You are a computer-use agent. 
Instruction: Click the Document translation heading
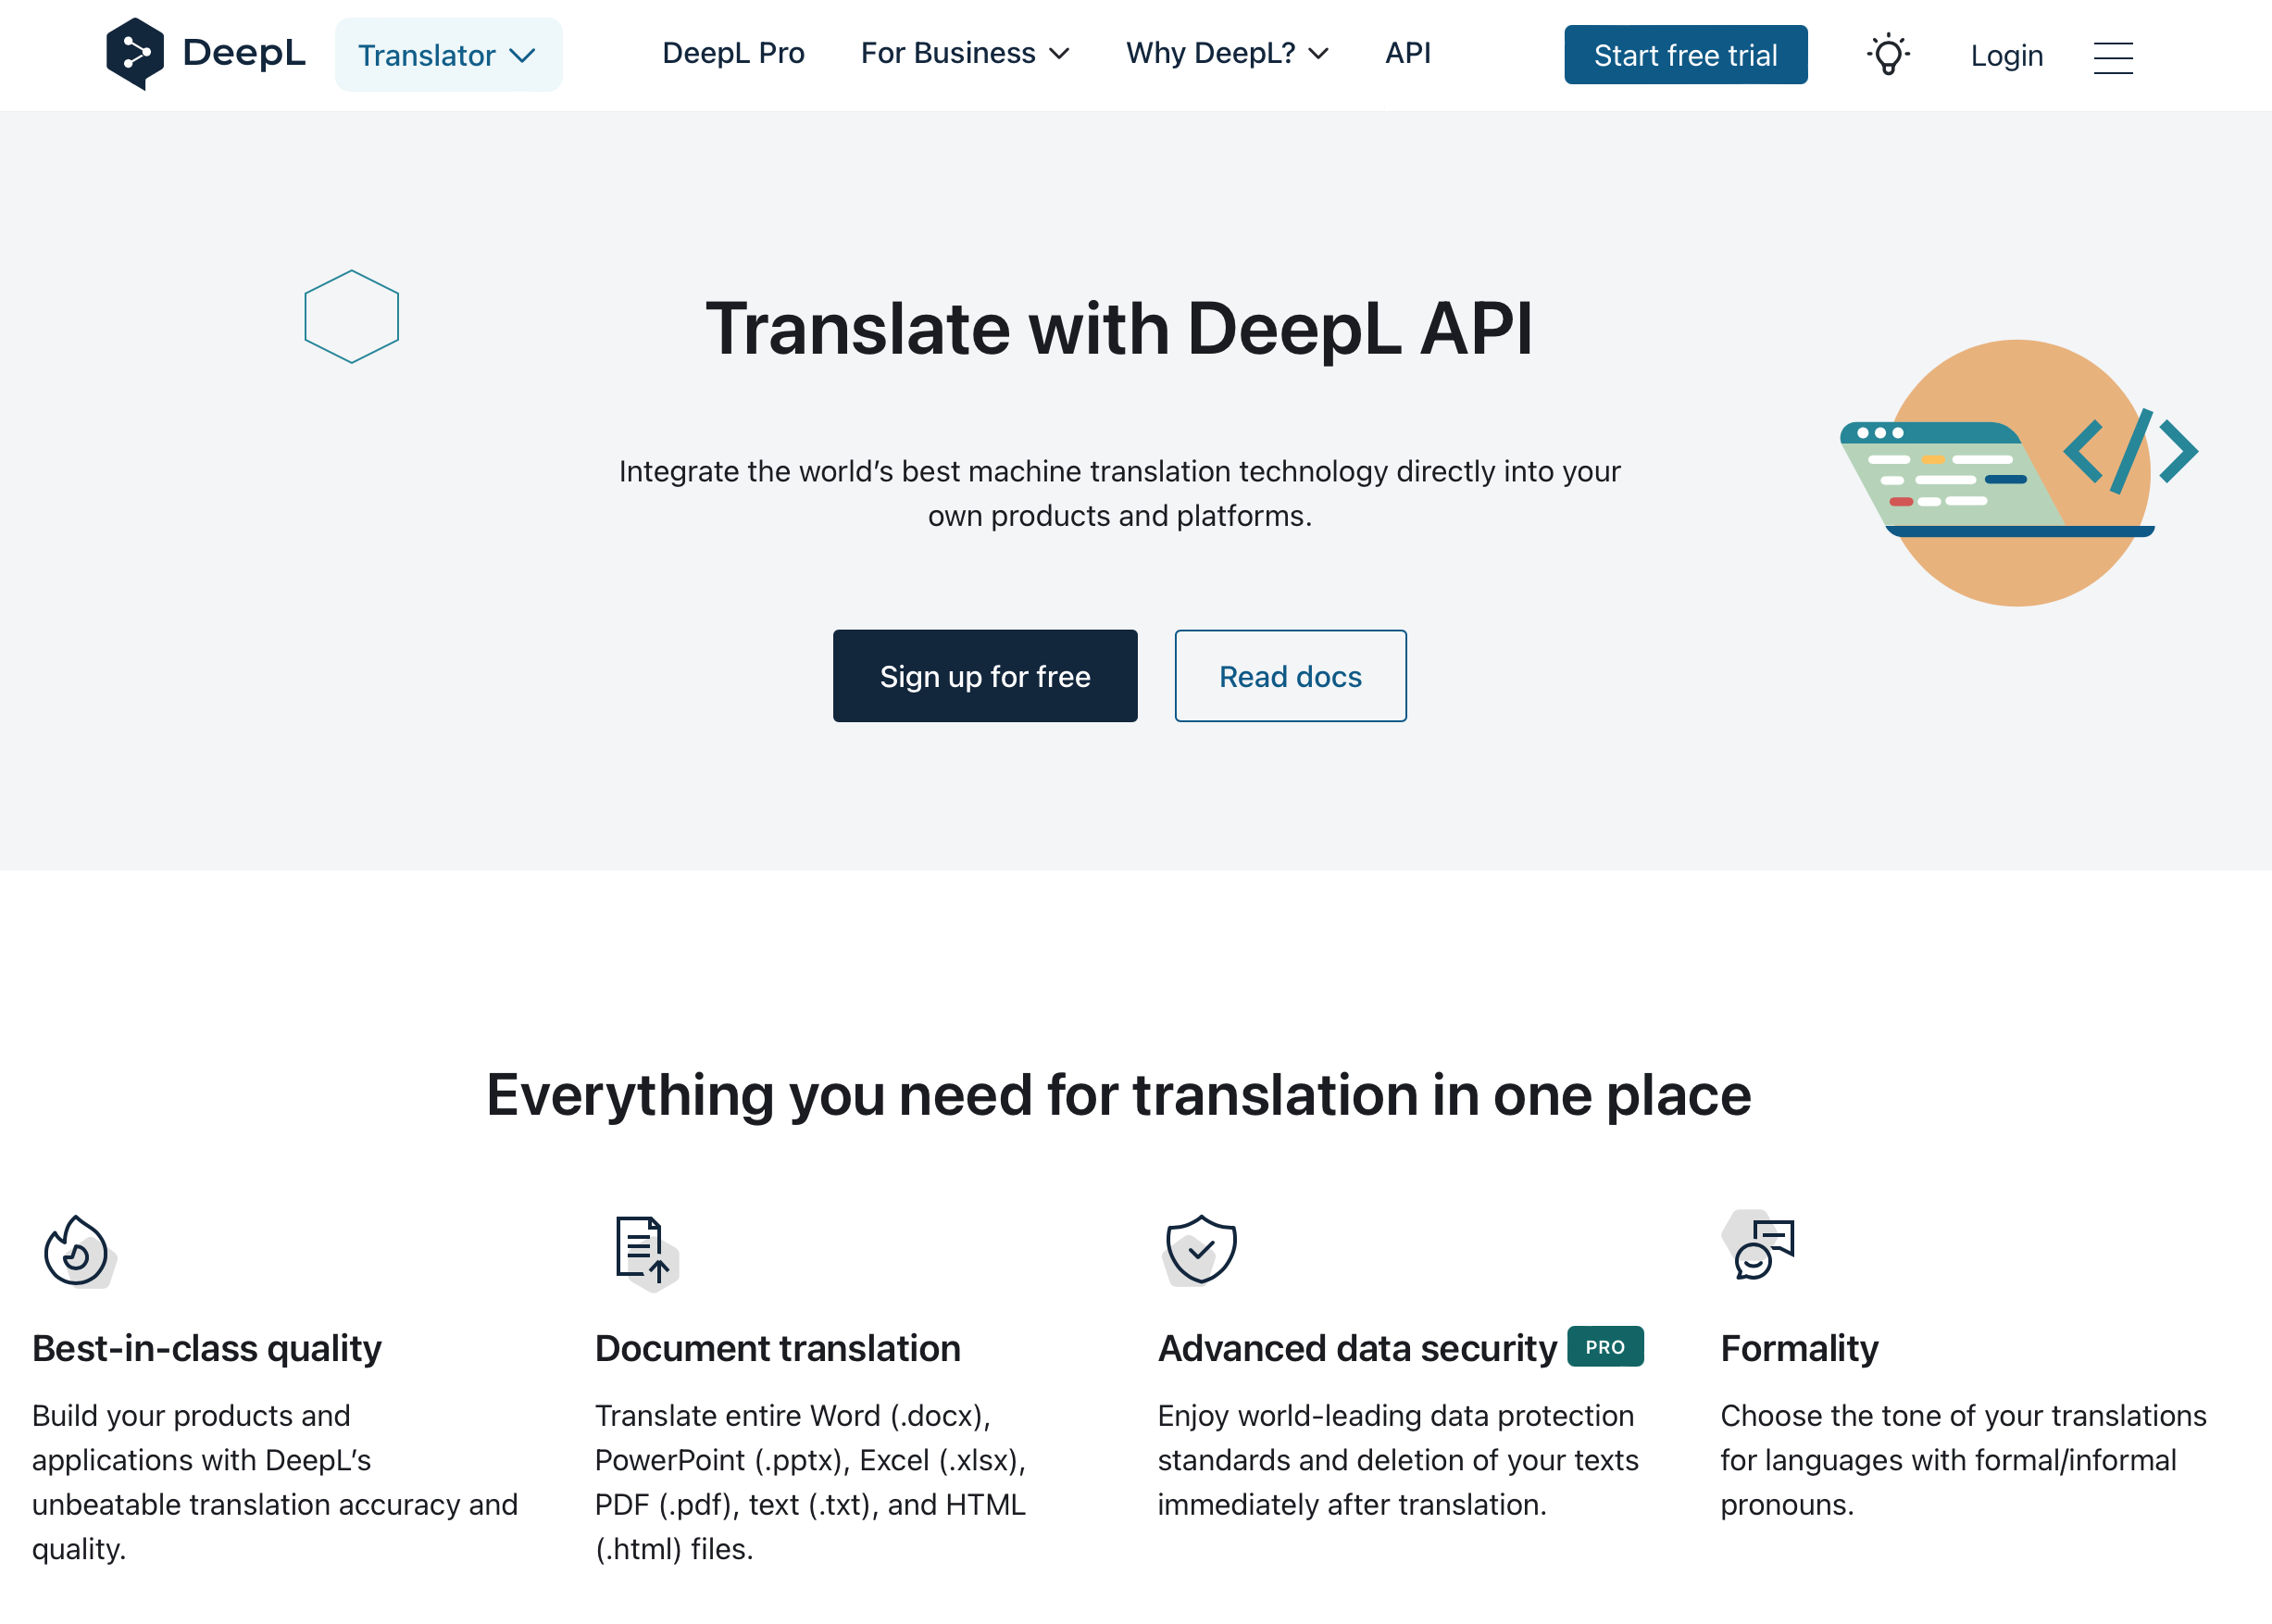[778, 1348]
